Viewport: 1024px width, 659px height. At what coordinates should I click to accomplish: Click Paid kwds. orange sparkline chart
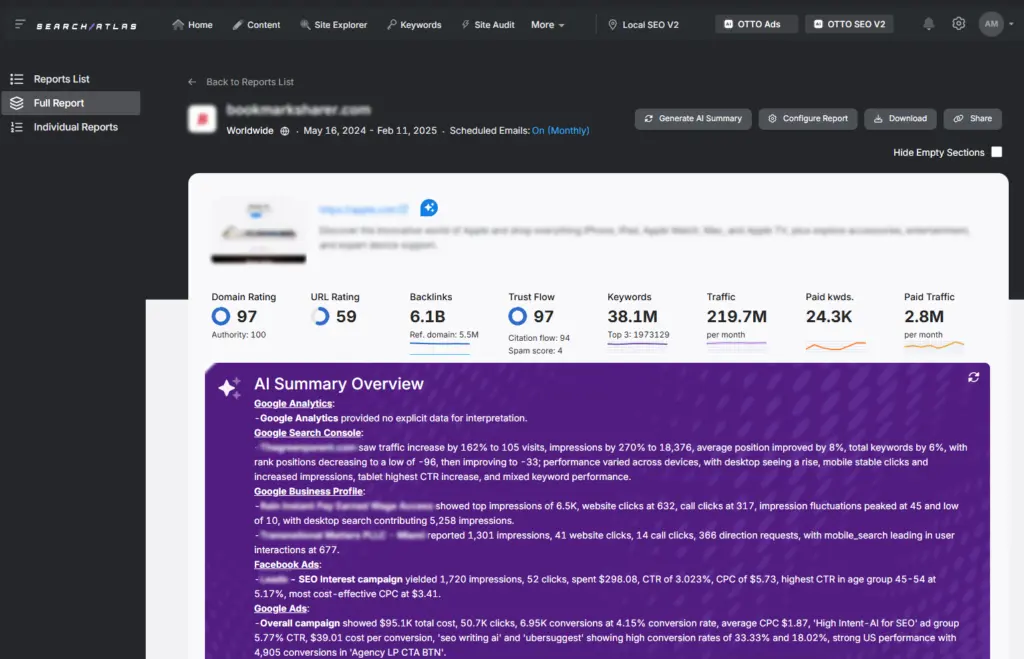(x=835, y=346)
